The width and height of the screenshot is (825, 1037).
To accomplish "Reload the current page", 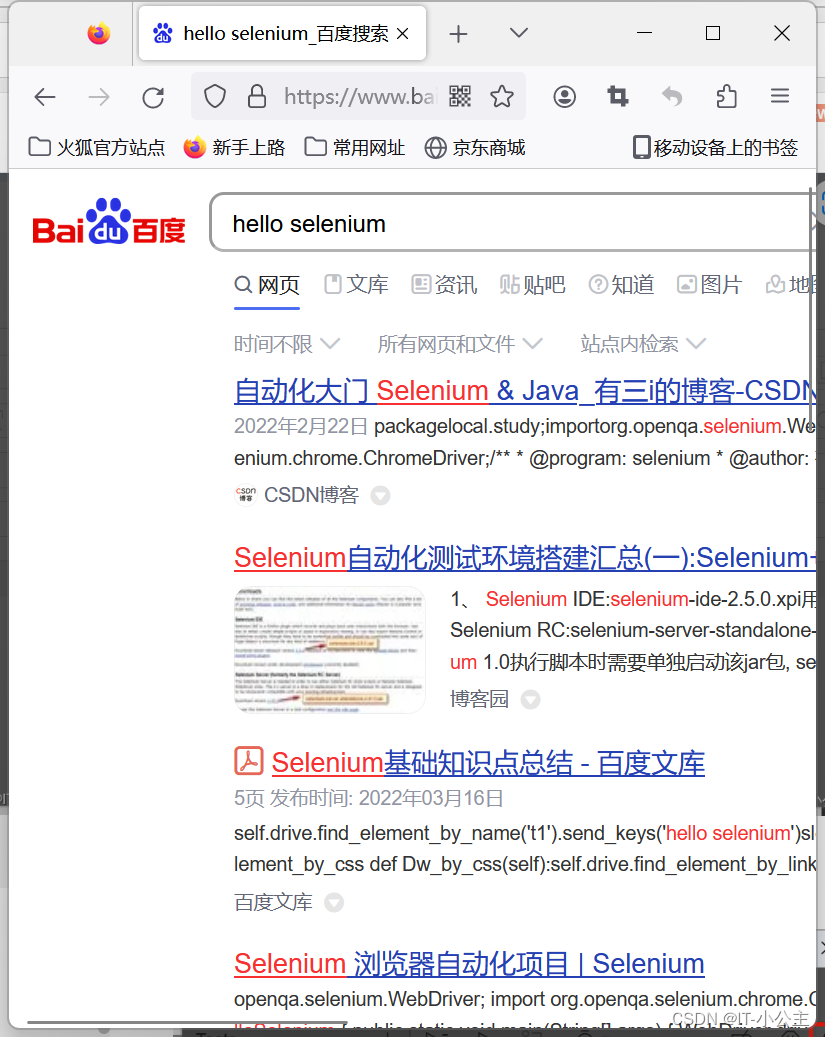I will click(x=152, y=96).
